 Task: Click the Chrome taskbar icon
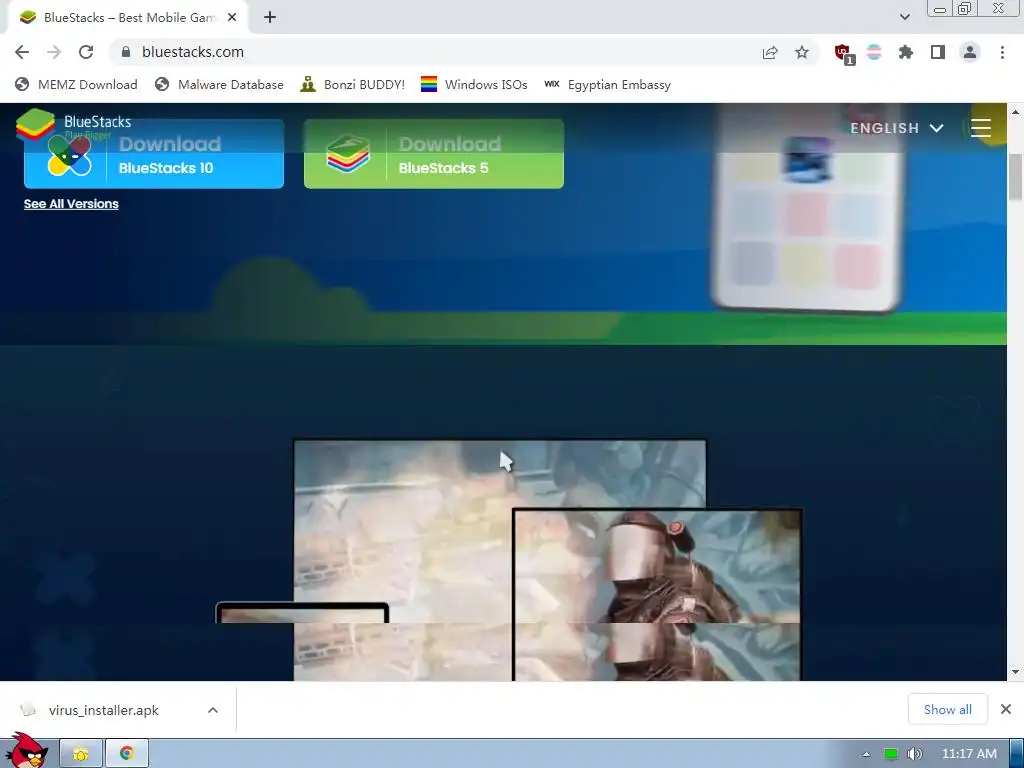coord(127,754)
